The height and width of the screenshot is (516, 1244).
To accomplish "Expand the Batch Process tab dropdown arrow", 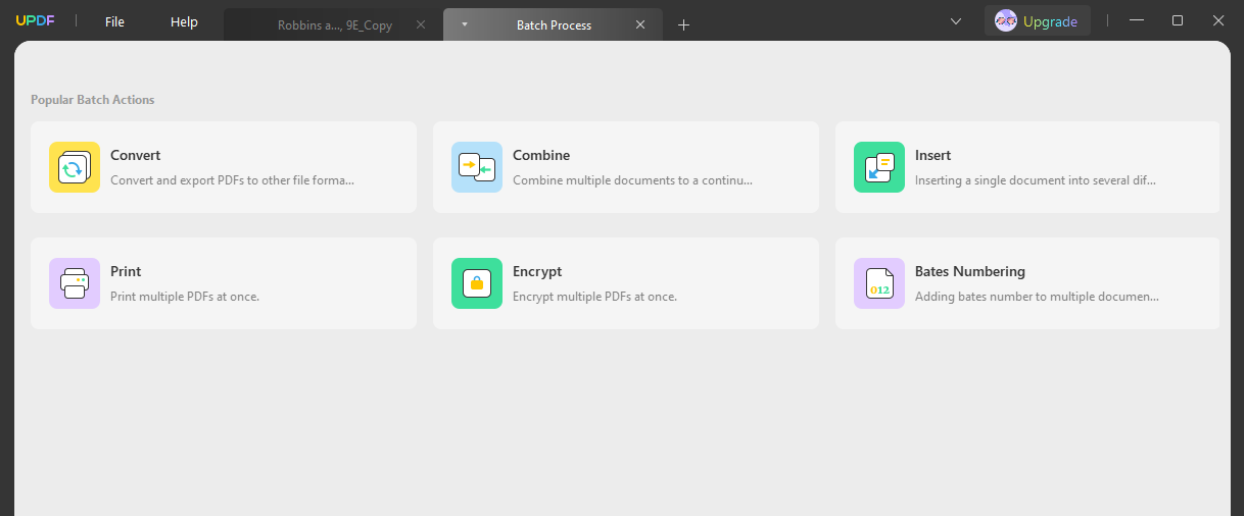I will click(x=464, y=25).
